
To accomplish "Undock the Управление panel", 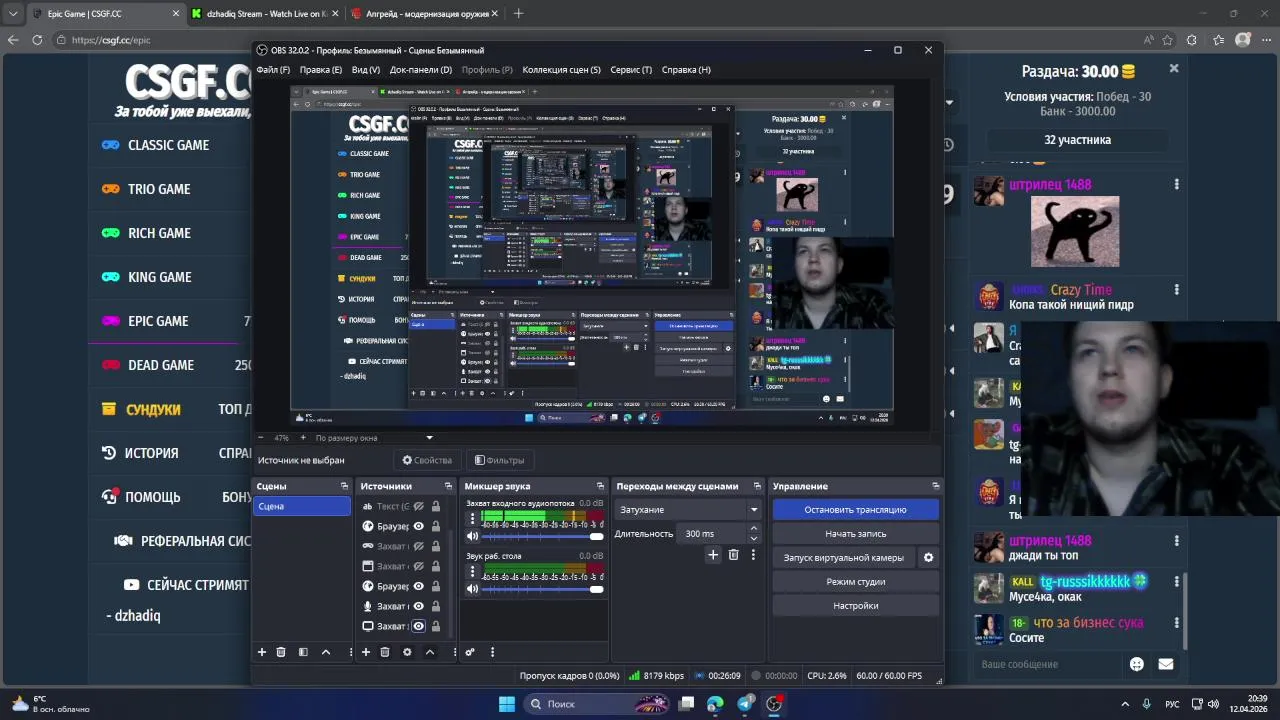I will click(936, 486).
